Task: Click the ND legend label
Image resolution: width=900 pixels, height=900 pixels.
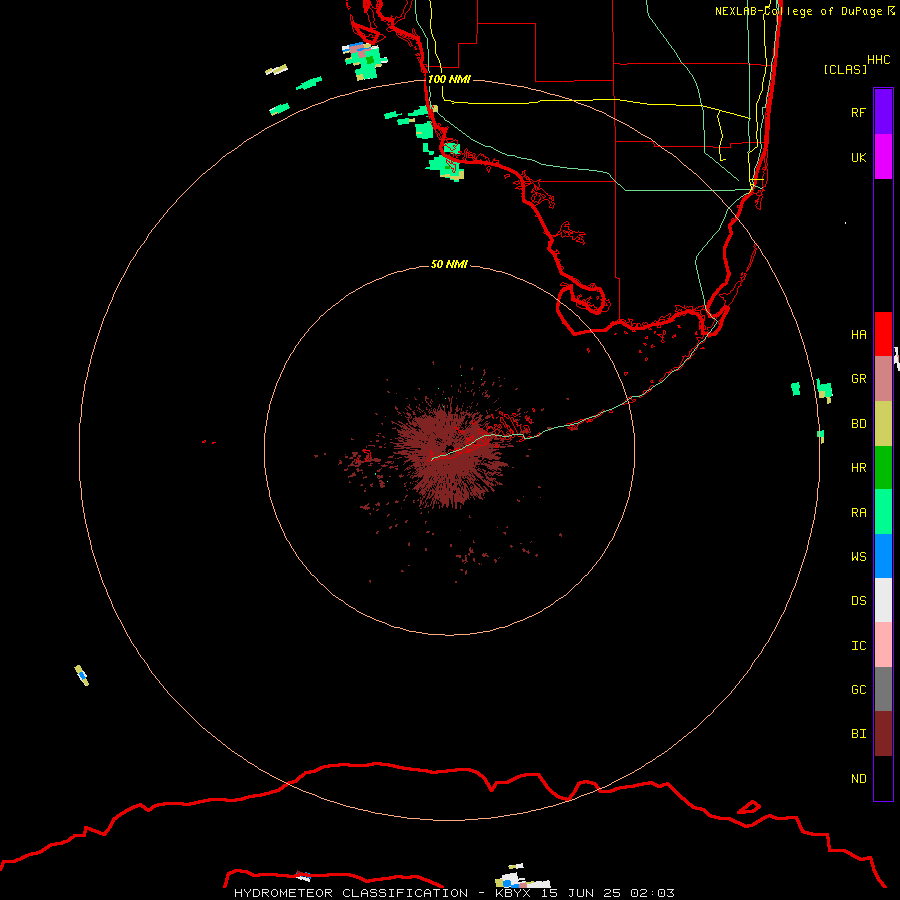Action: point(858,779)
